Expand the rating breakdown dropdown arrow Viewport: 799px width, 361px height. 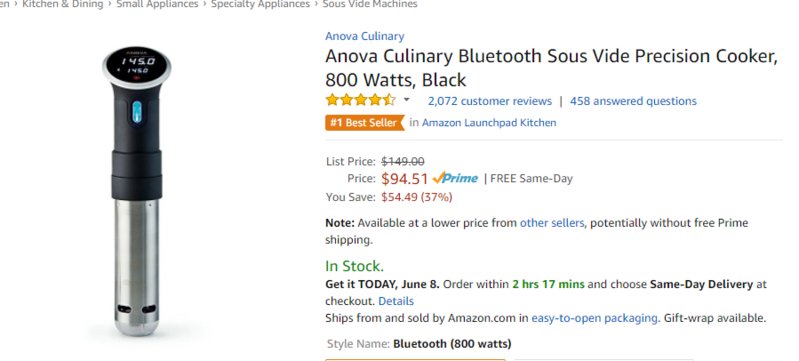pos(406,100)
